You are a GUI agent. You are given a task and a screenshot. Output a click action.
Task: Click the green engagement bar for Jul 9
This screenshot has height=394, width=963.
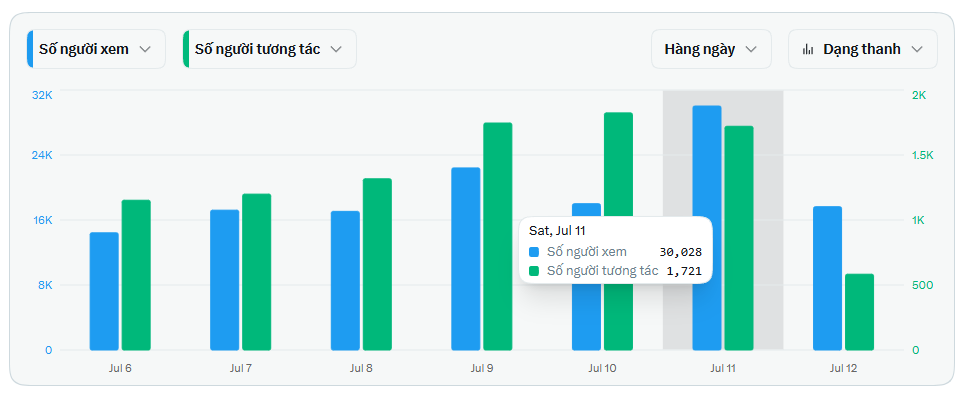coord(497,236)
